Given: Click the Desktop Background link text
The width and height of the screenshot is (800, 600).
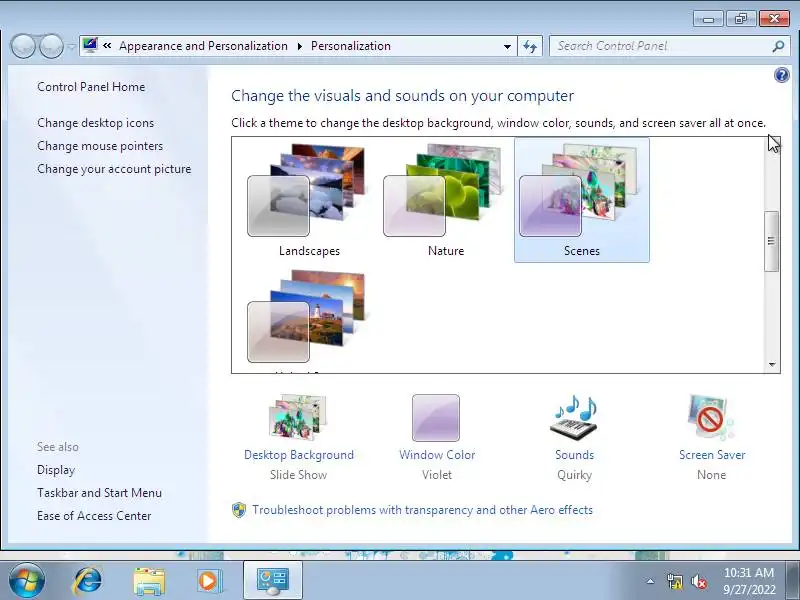Looking at the screenshot, I should (x=299, y=455).
